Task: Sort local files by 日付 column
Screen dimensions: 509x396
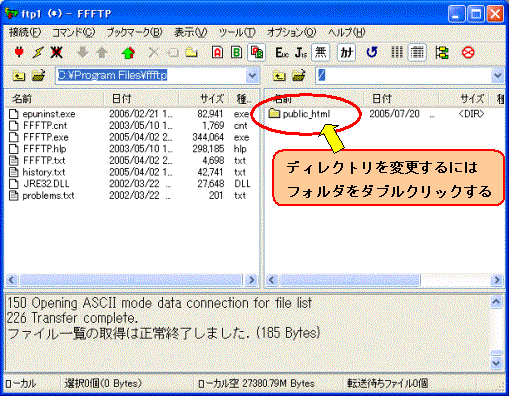Action: point(141,99)
